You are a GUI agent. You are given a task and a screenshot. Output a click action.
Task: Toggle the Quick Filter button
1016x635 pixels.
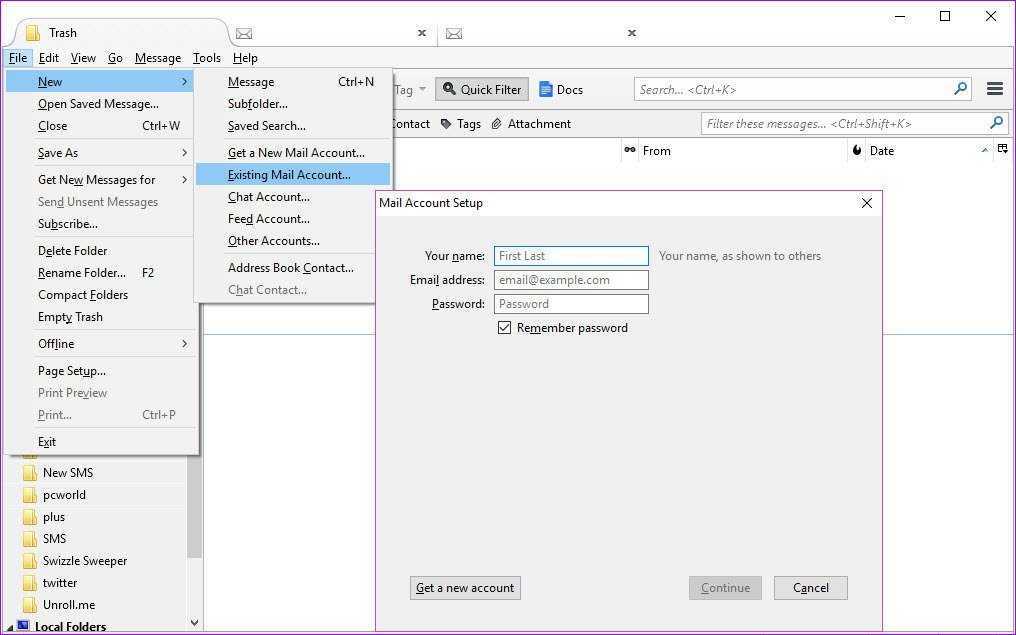pyautogui.click(x=481, y=90)
